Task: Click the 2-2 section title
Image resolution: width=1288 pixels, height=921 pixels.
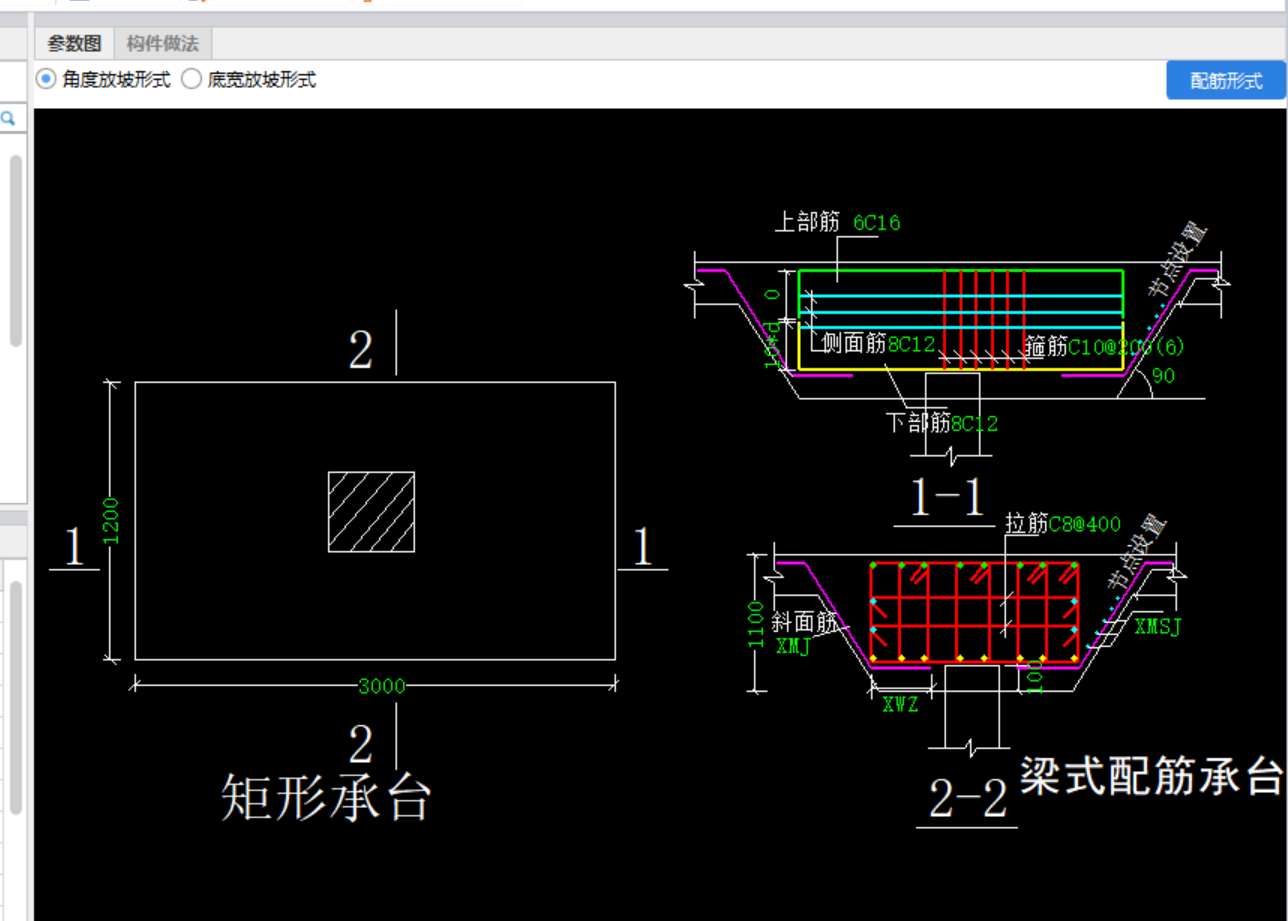Action: point(967,798)
